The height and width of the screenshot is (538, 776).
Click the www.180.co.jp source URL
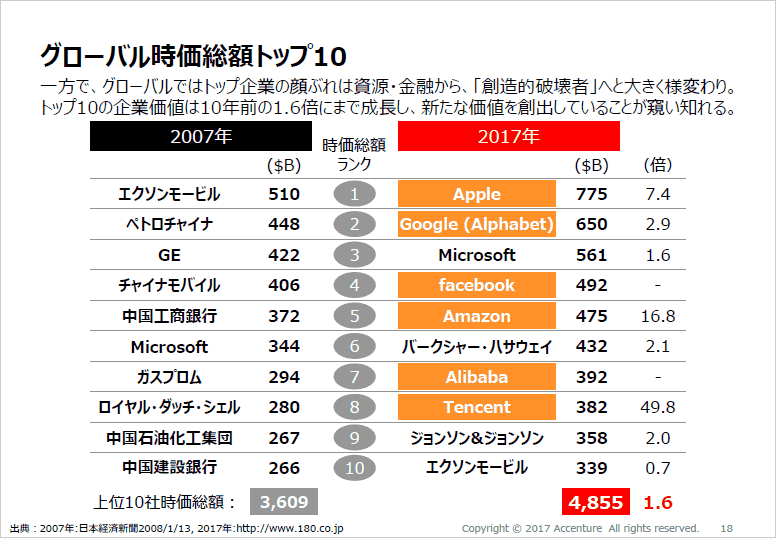tap(290, 529)
